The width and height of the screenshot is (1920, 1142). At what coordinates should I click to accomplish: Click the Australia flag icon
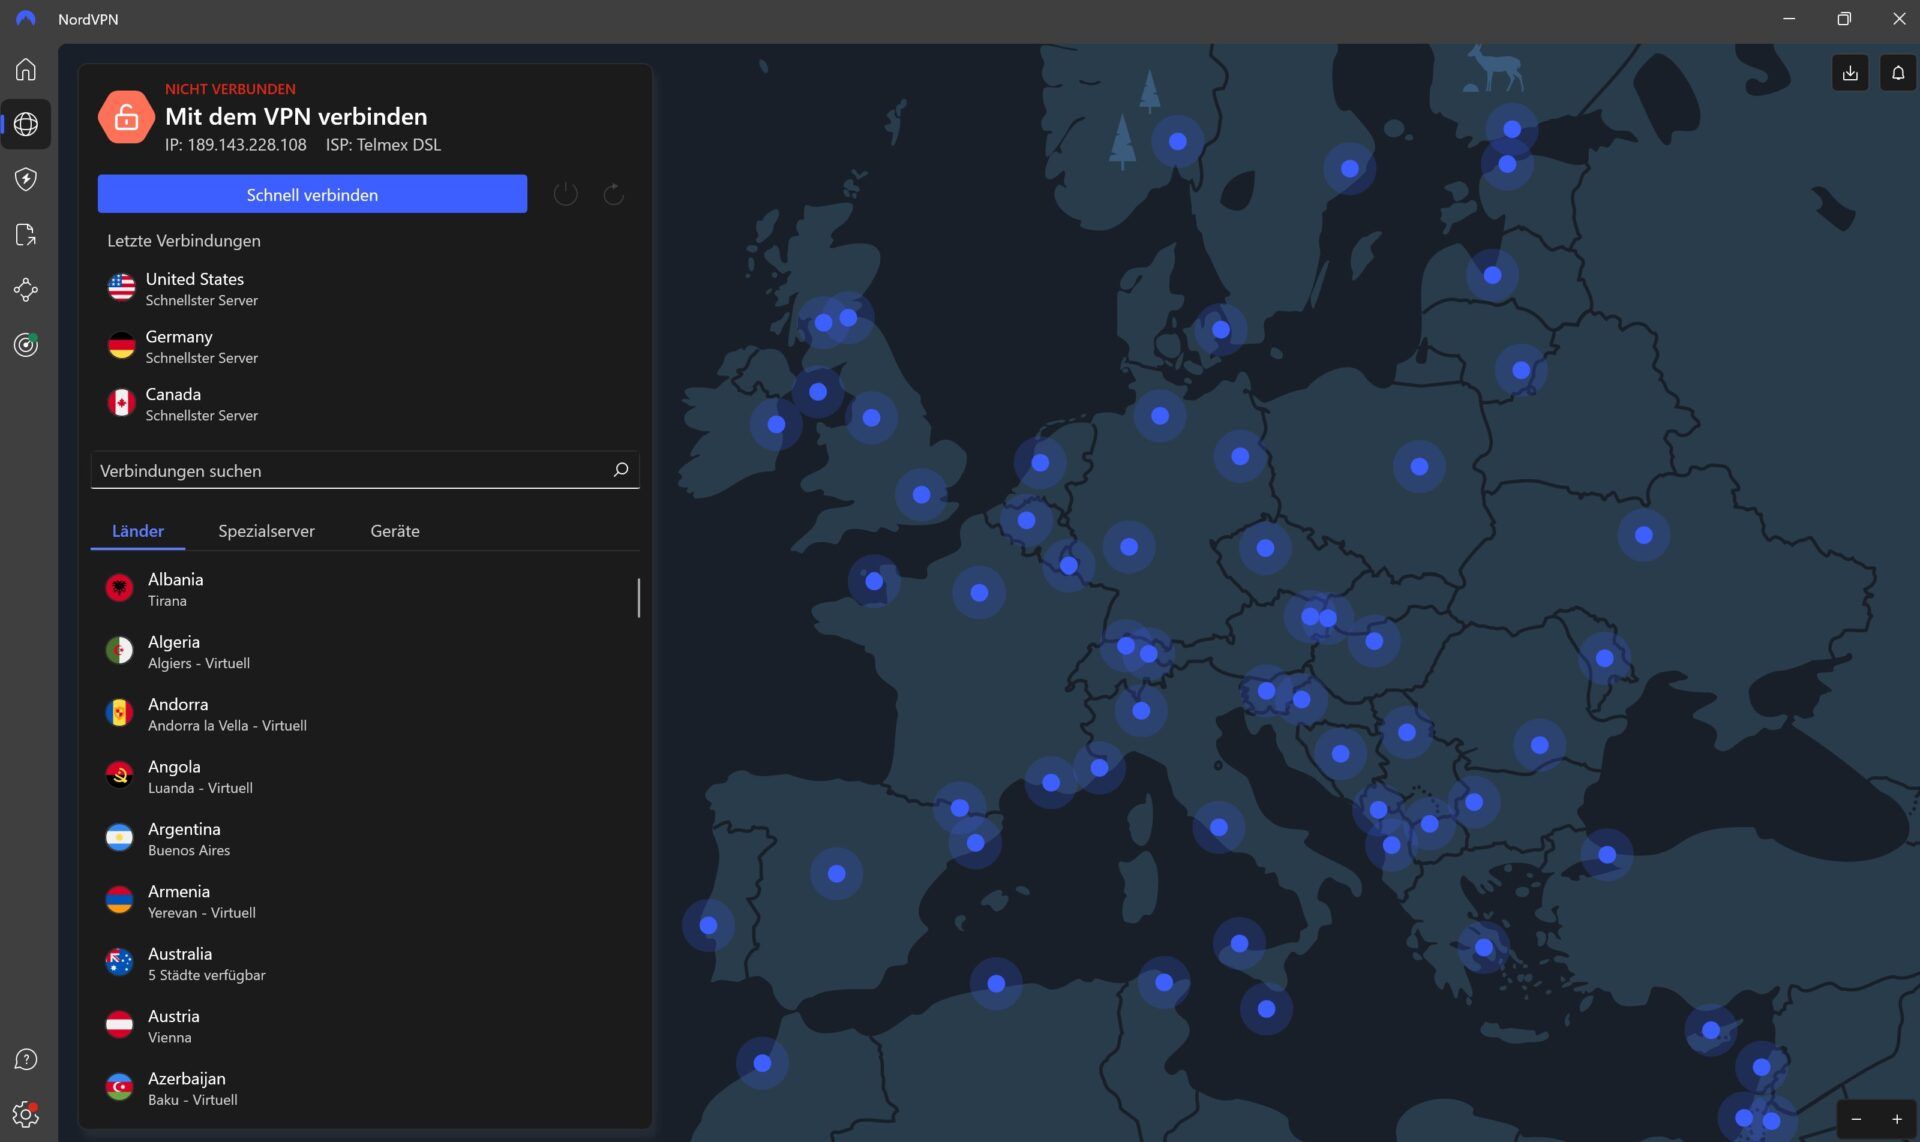(120, 963)
